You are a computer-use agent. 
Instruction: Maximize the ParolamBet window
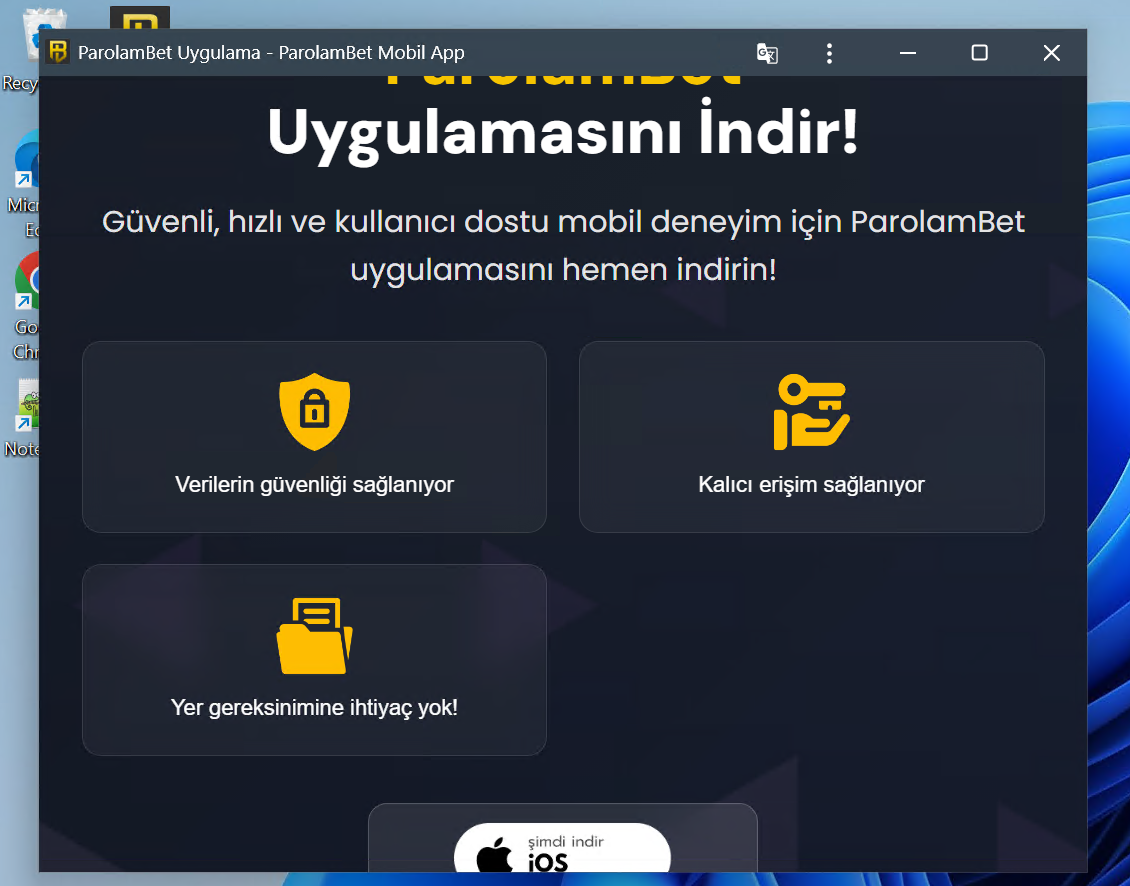click(x=979, y=53)
